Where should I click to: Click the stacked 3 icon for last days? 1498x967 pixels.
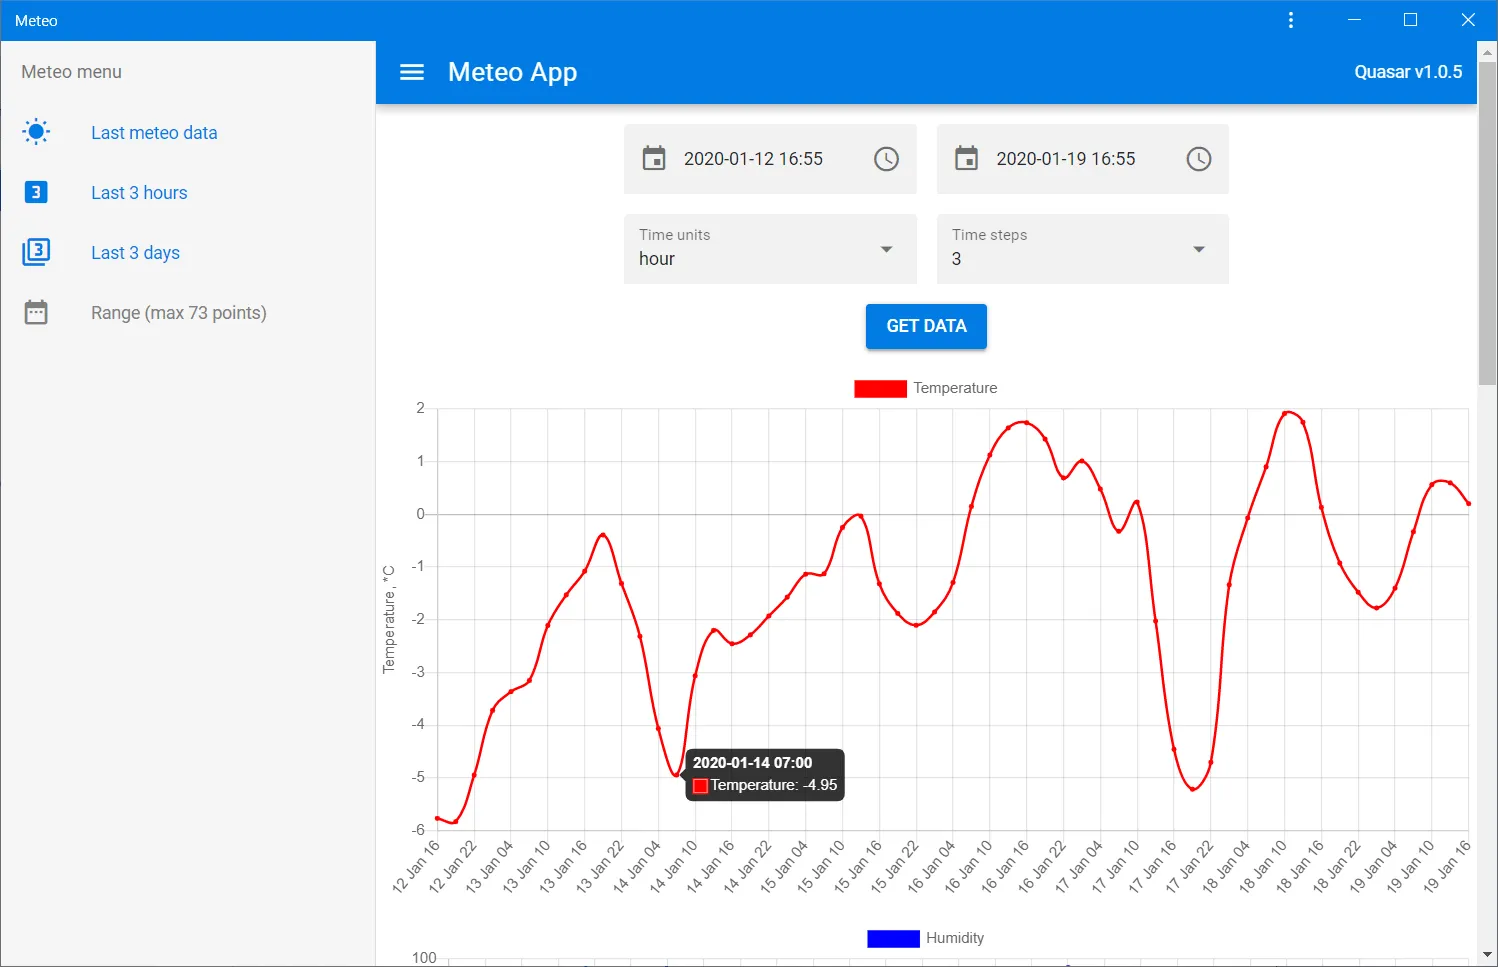(x=36, y=252)
